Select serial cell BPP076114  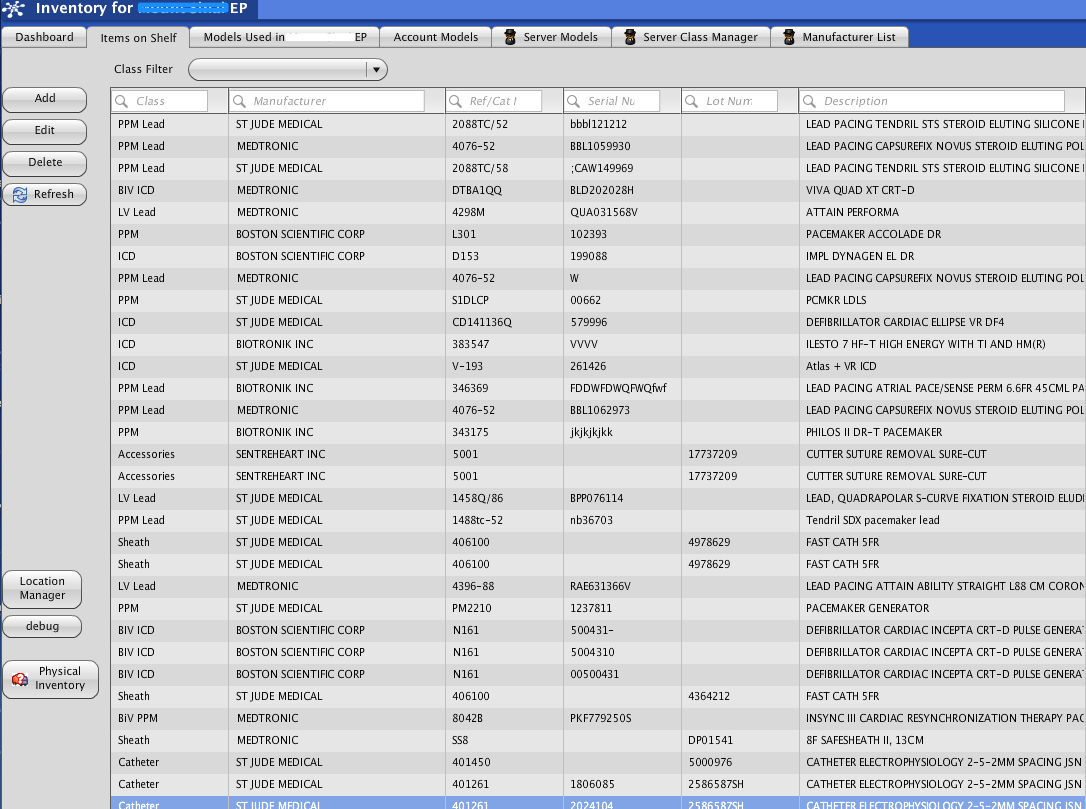click(x=596, y=499)
